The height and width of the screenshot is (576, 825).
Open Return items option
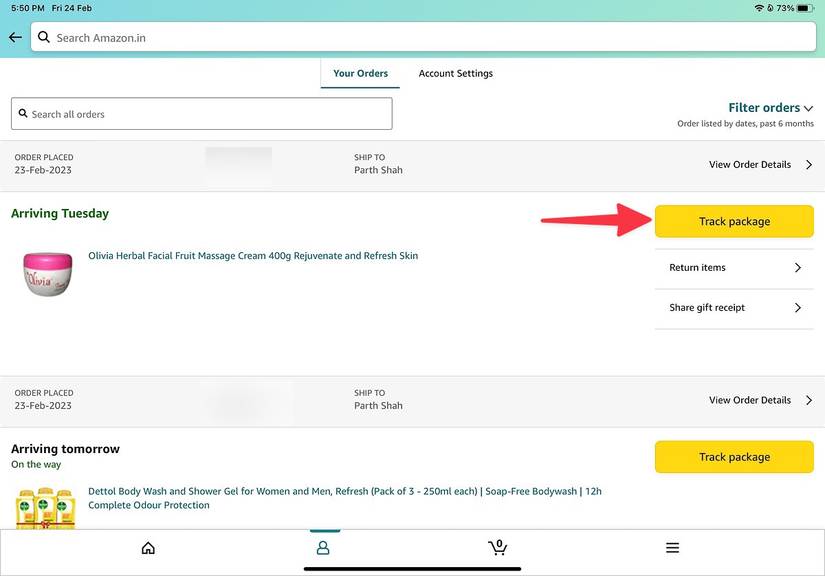[734, 268]
